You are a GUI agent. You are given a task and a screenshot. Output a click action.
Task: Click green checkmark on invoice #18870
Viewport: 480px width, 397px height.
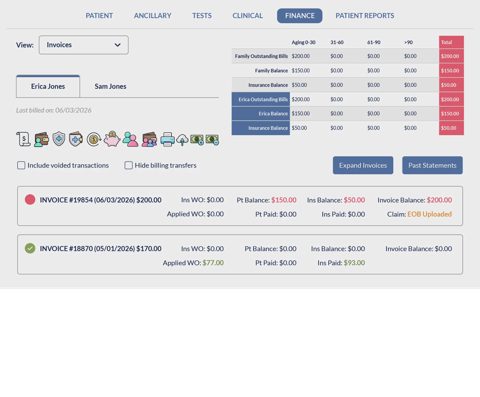point(30,248)
